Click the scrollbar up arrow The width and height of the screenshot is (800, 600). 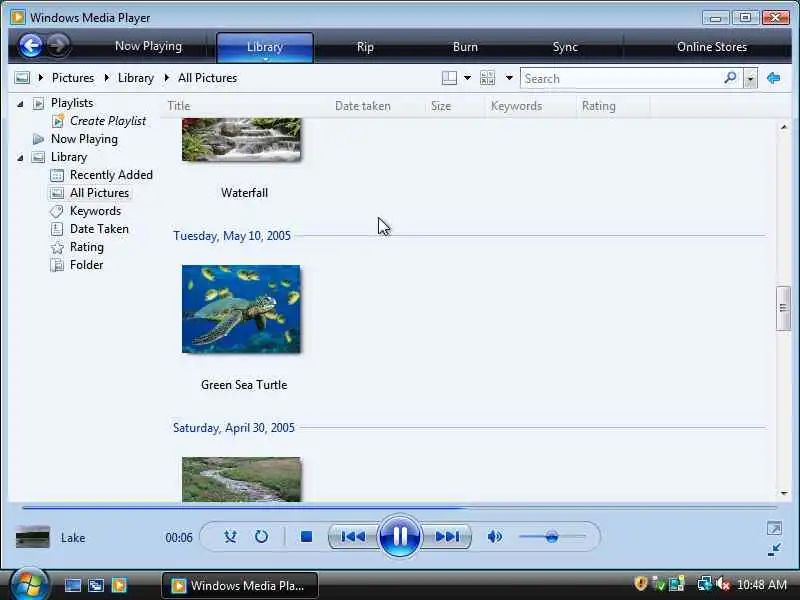[x=784, y=127]
